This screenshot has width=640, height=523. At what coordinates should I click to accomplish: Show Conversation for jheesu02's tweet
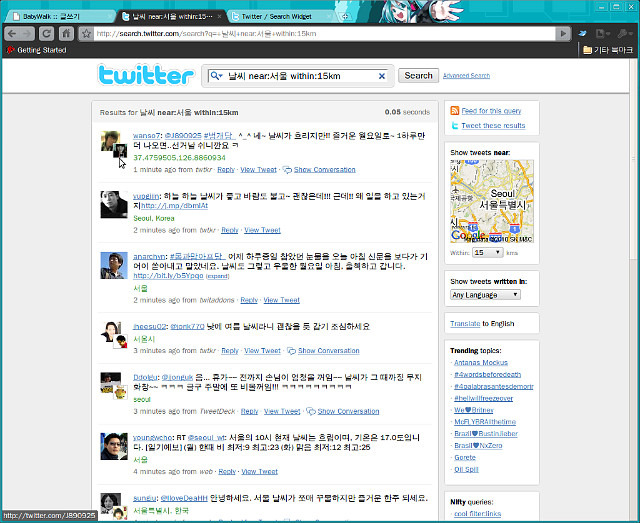pos(329,351)
